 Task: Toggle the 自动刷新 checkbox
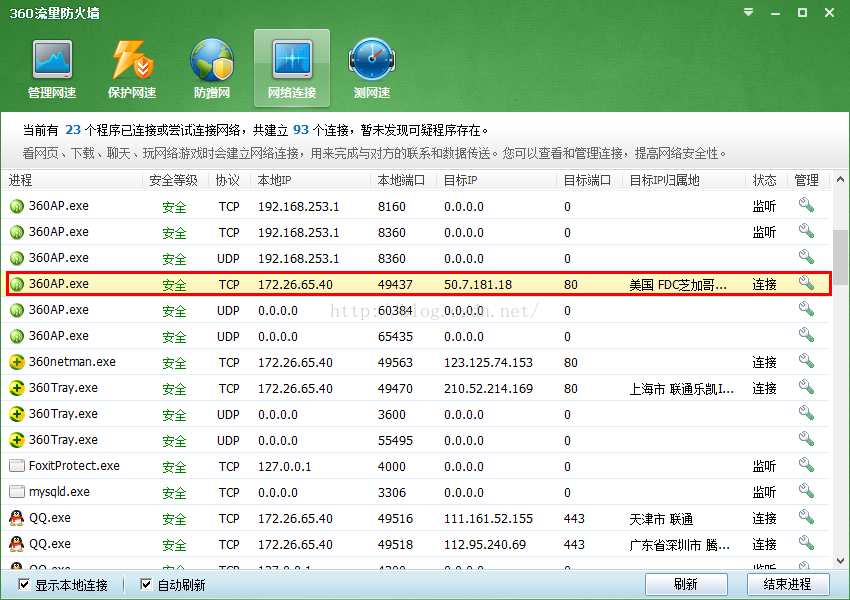pos(146,584)
